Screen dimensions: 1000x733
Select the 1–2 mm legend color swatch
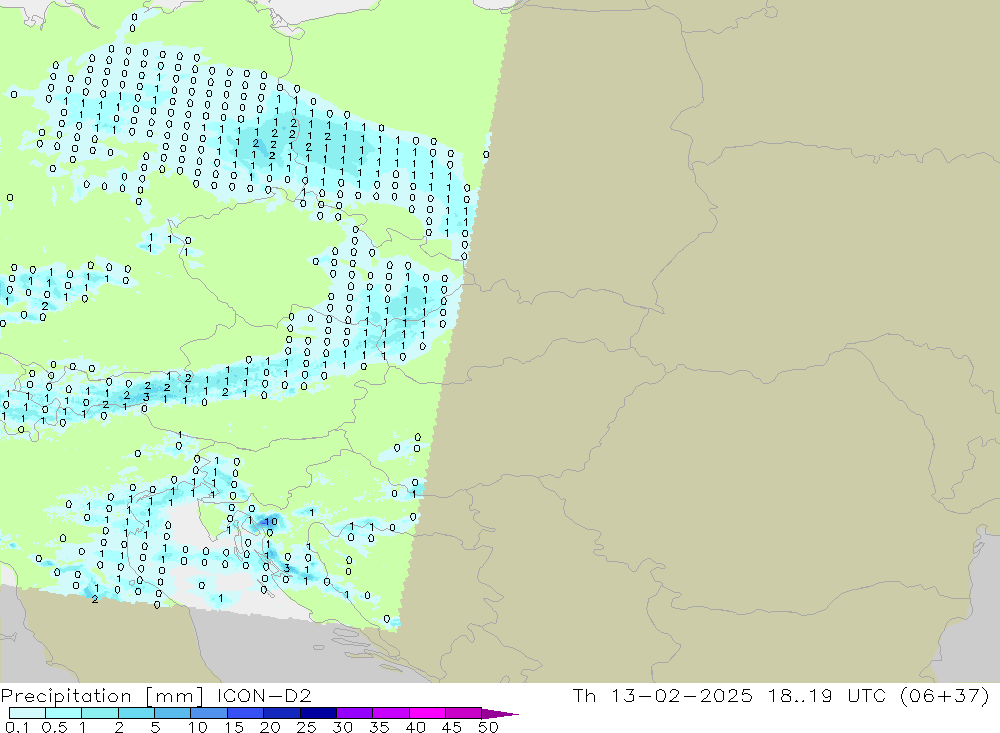click(100, 713)
